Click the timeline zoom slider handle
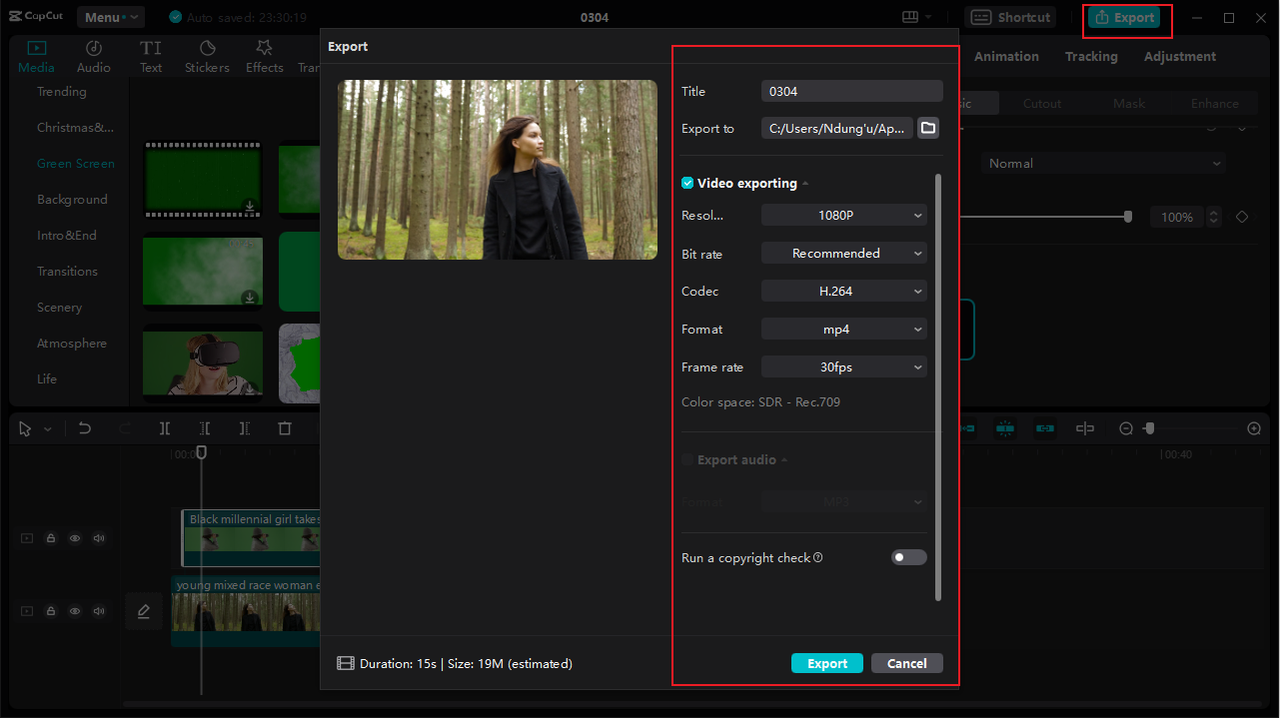Viewport: 1280px width, 718px height. [1150, 428]
